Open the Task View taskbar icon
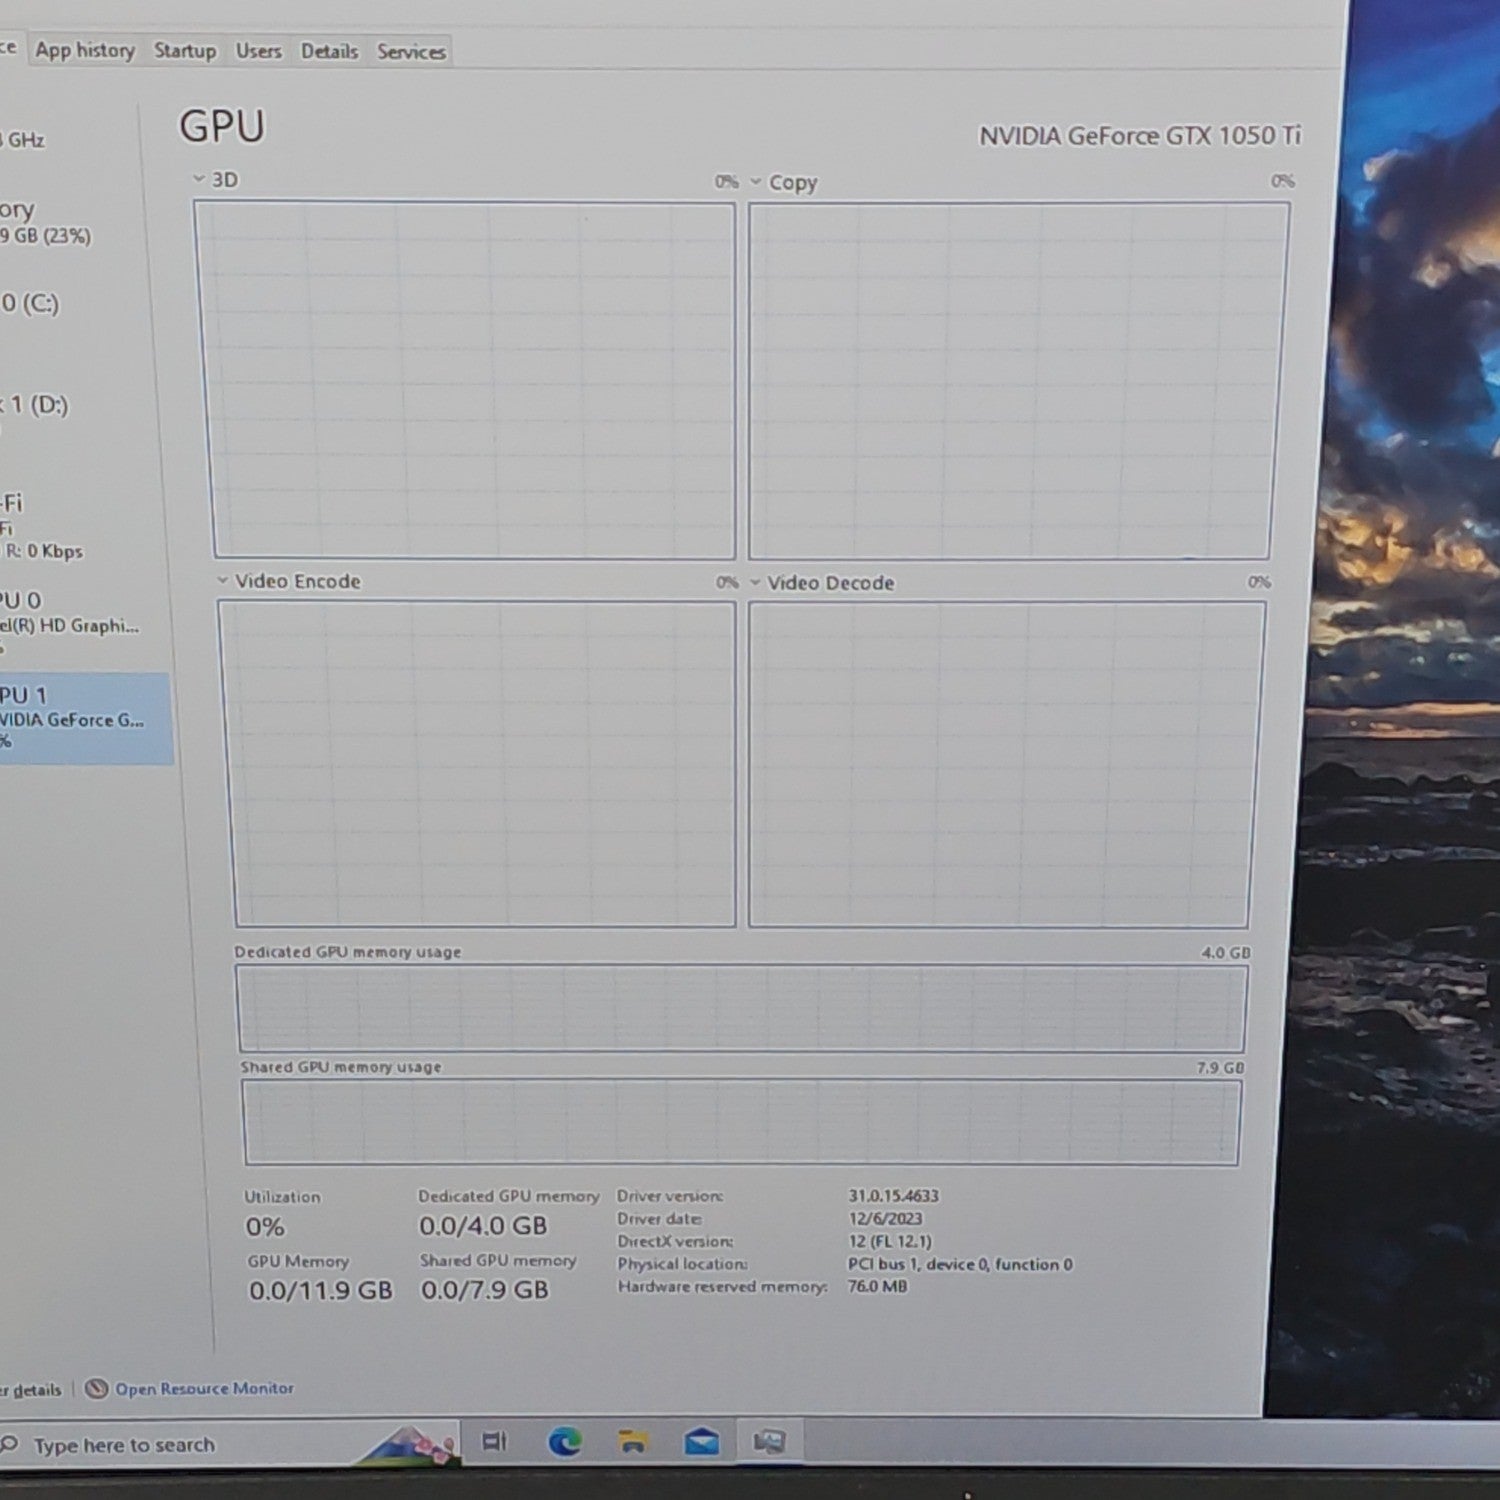The image size is (1500, 1500). (494, 1441)
